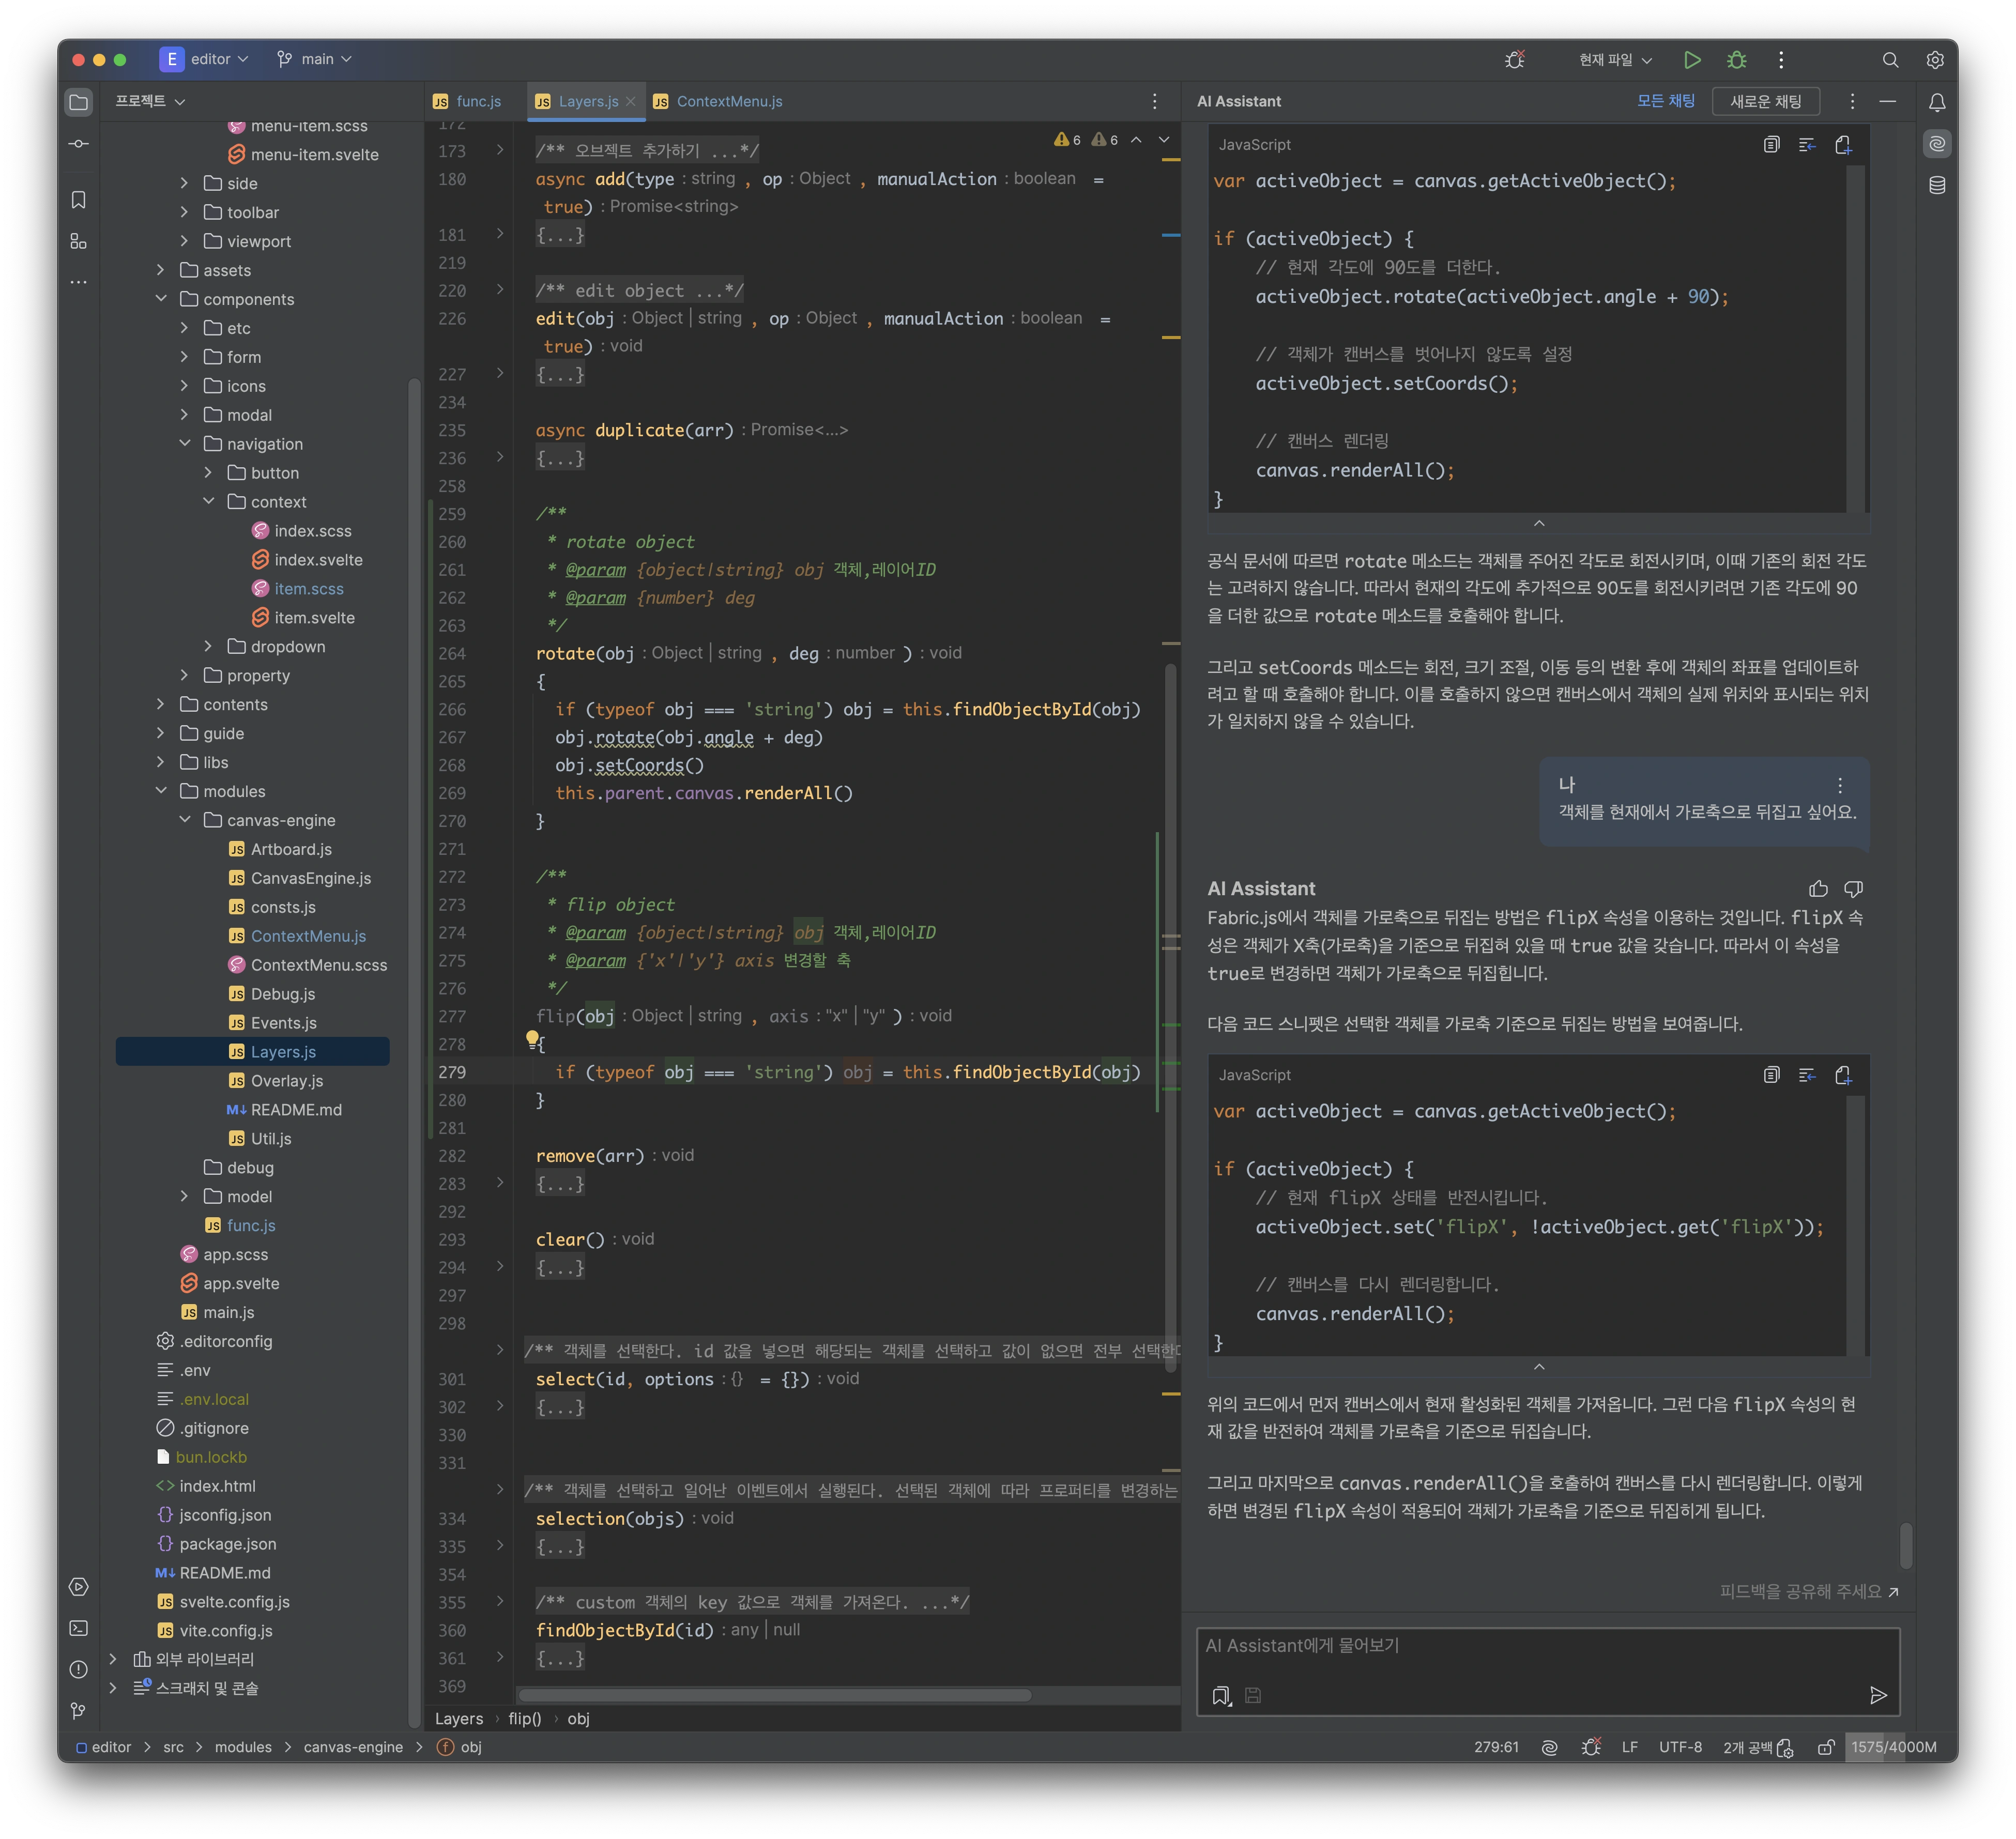Open the Problems tool window icon
Screen dimensions: 2016x1839
[x=79, y=1669]
